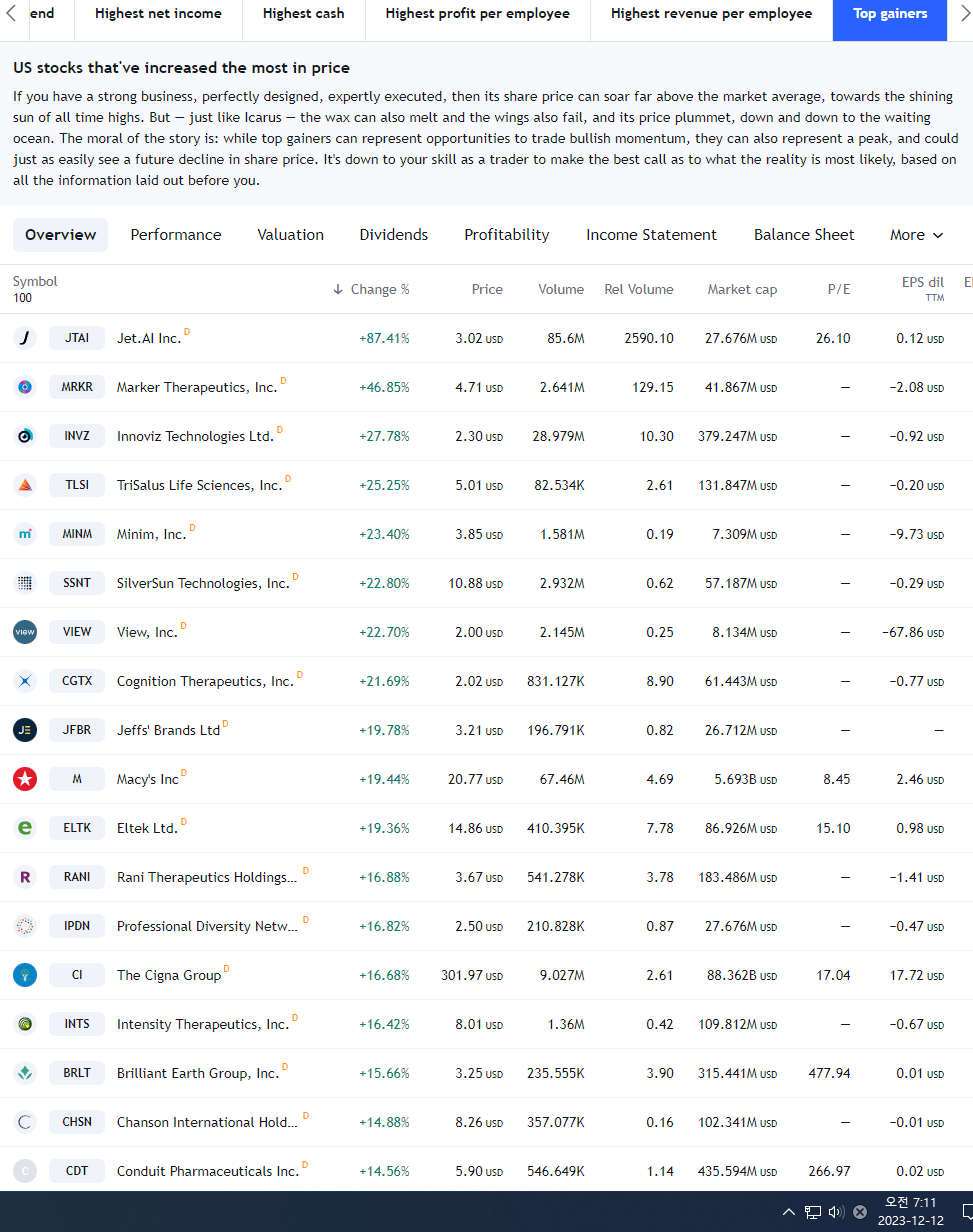Sort by the Change % column header
This screenshot has height=1232, width=973.
point(371,289)
